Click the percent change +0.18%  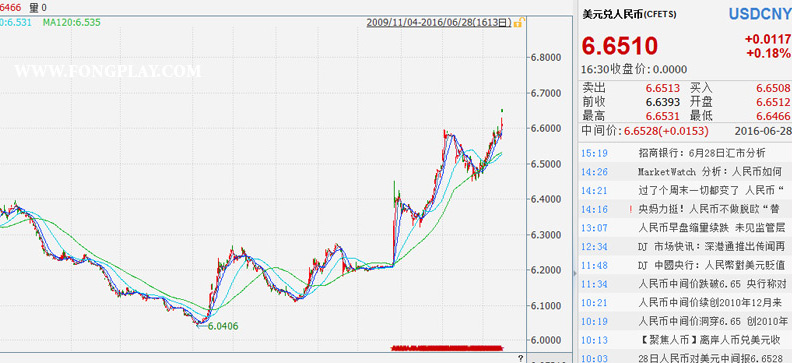coord(768,54)
